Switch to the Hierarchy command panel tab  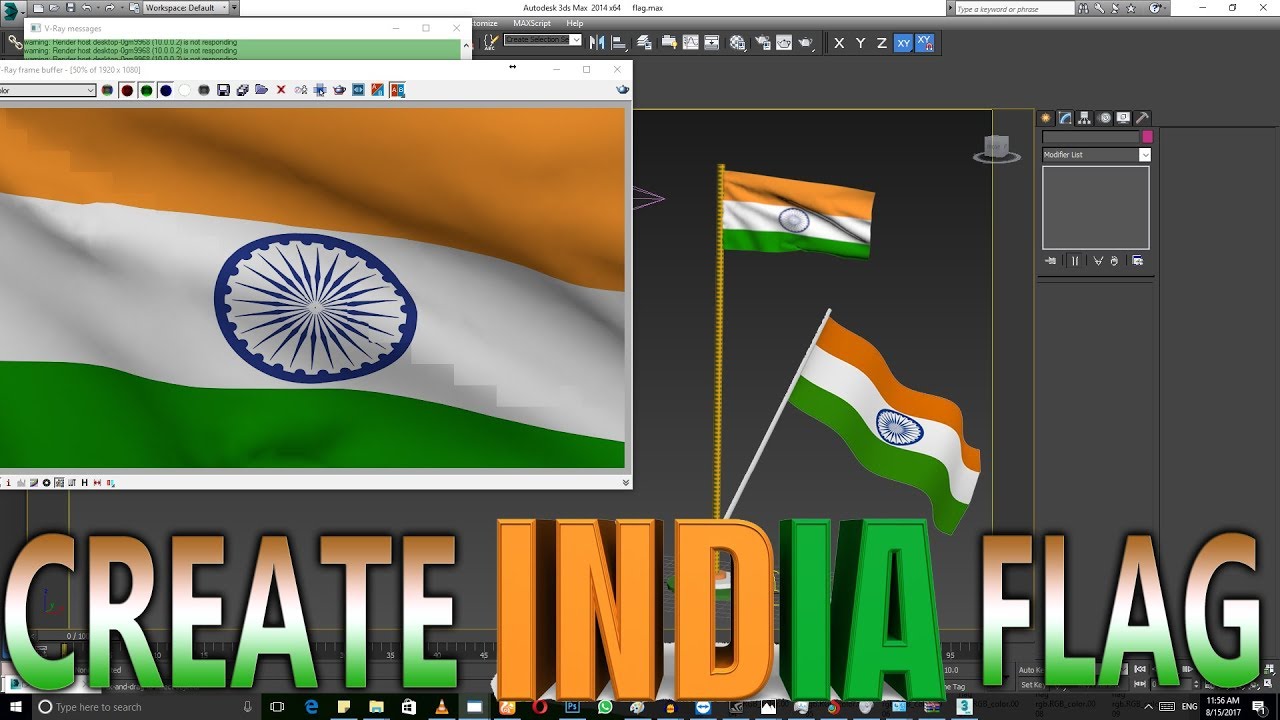point(1085,118)
